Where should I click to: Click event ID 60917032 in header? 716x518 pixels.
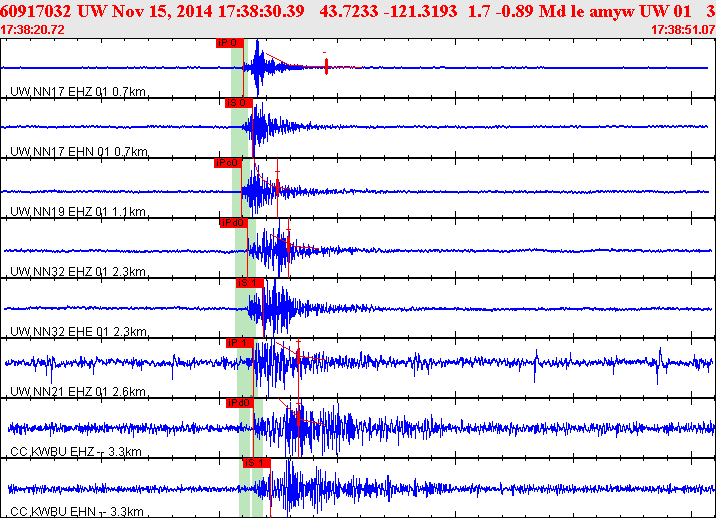pyautogui.click(x=36, y=11)
